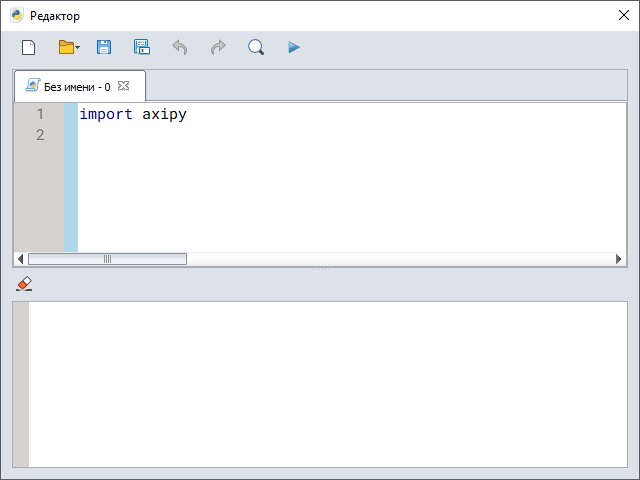The height and width of the screenshot is (480, 640).
Task: Open a file using the folder icon
Action: (x=66, y=47)
